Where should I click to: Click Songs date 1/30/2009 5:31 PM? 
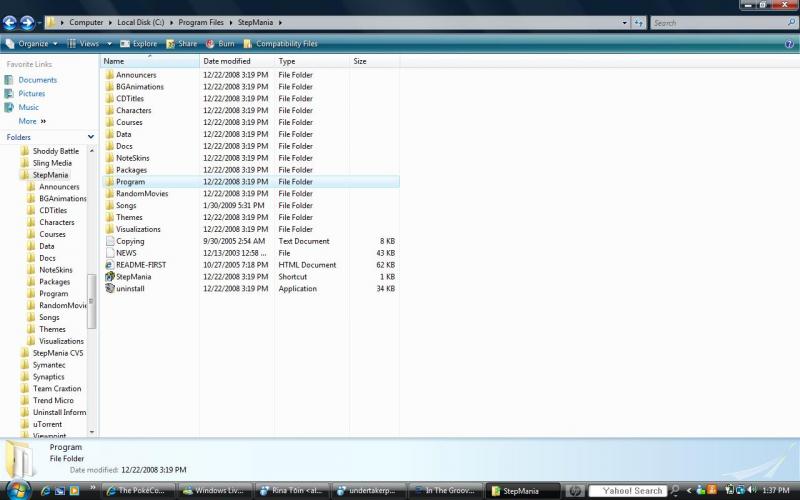(234, 206)
